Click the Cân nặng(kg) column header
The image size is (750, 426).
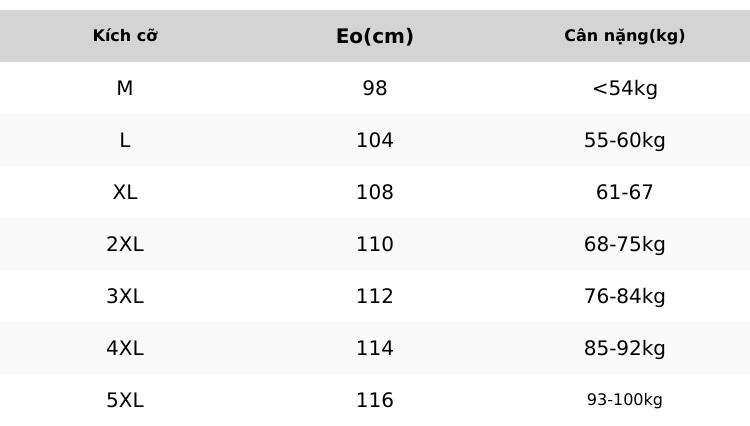pos(624,36)
